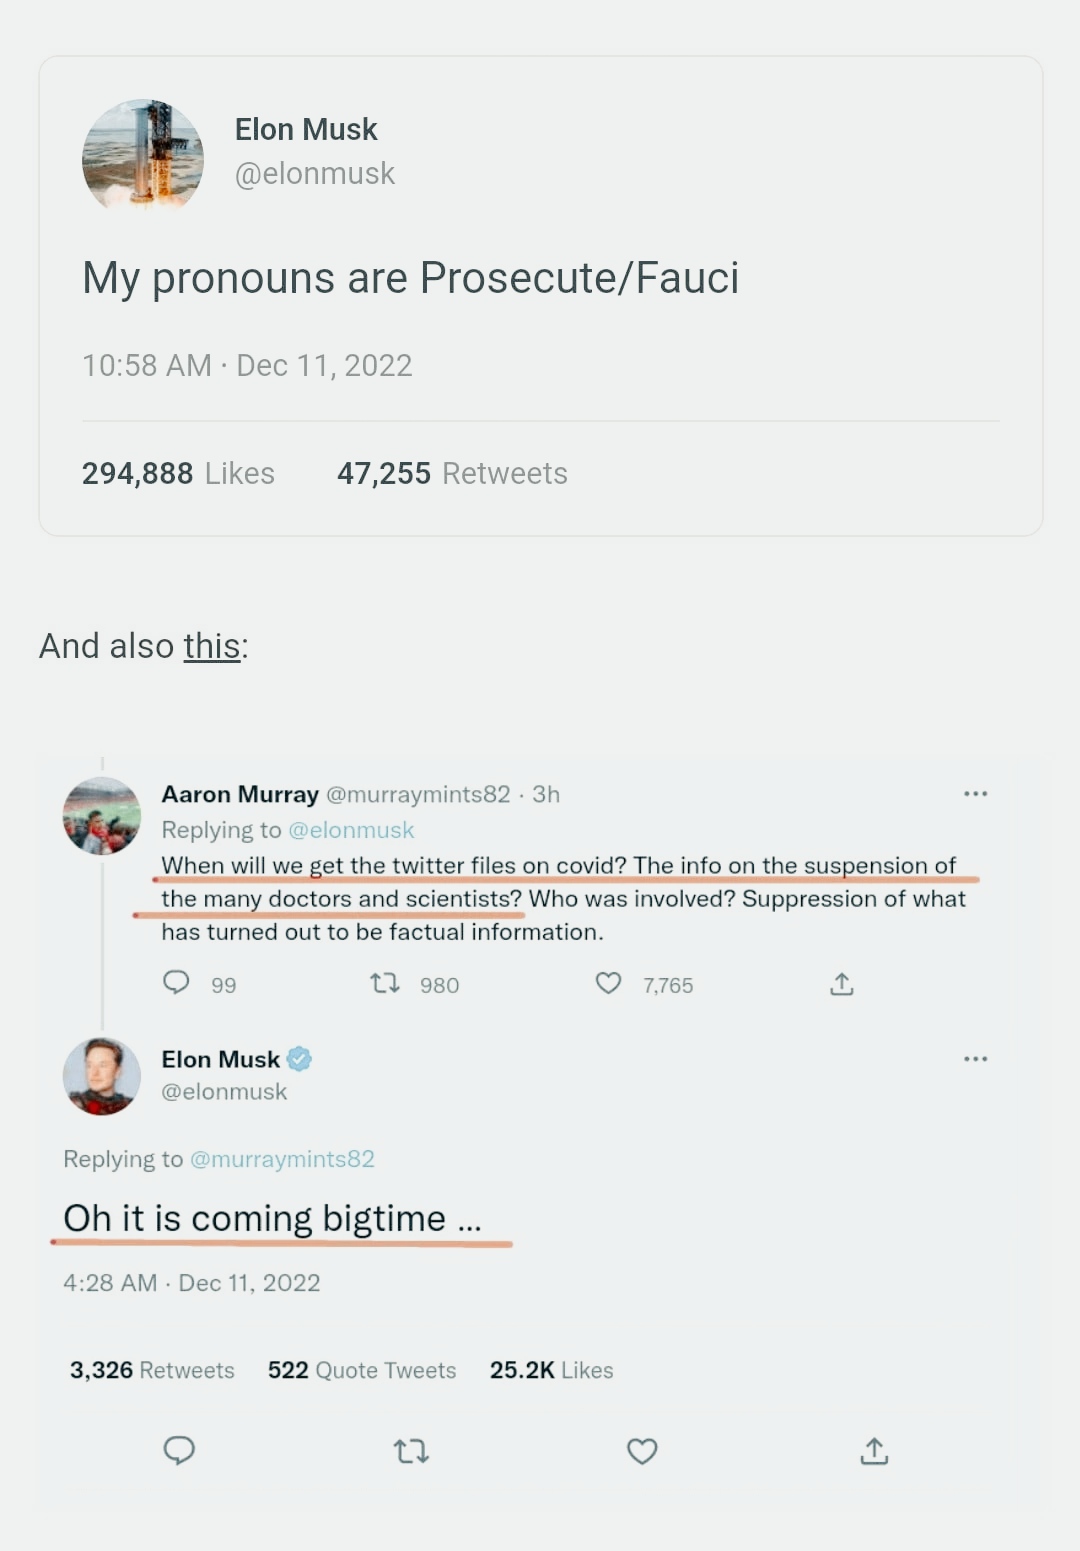Like Aaron Murray's tweet with heart icon
The image size is (1080, 1551).
tap(608, 984)
